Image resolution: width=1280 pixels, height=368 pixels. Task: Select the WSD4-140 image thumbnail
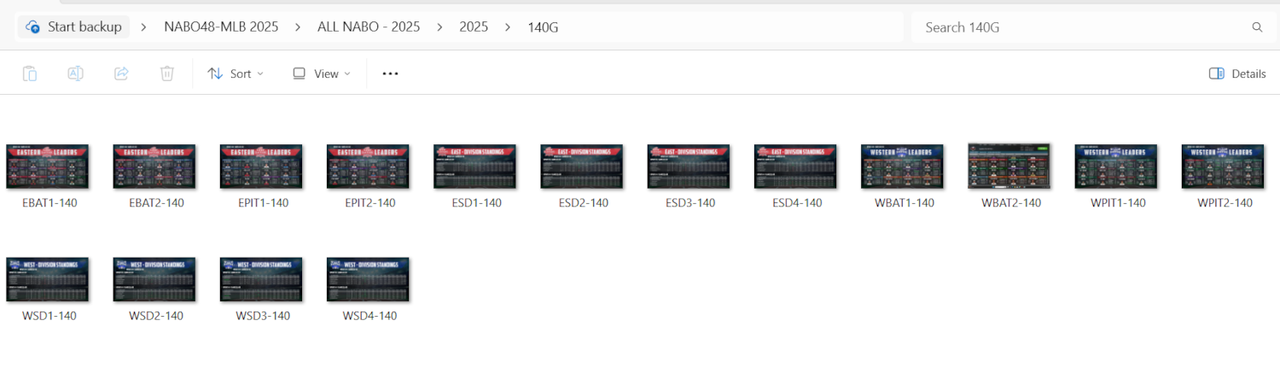(x=368, y=280)
